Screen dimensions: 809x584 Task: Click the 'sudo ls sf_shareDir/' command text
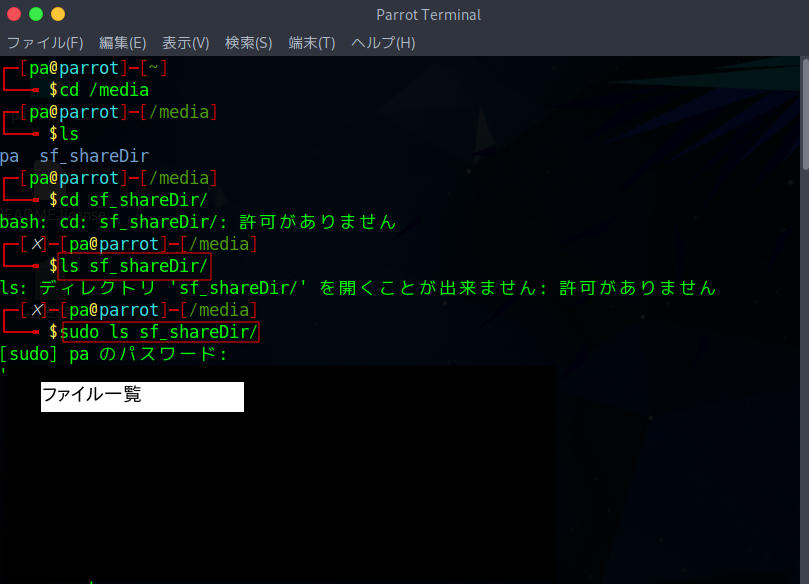coord(159,332)
